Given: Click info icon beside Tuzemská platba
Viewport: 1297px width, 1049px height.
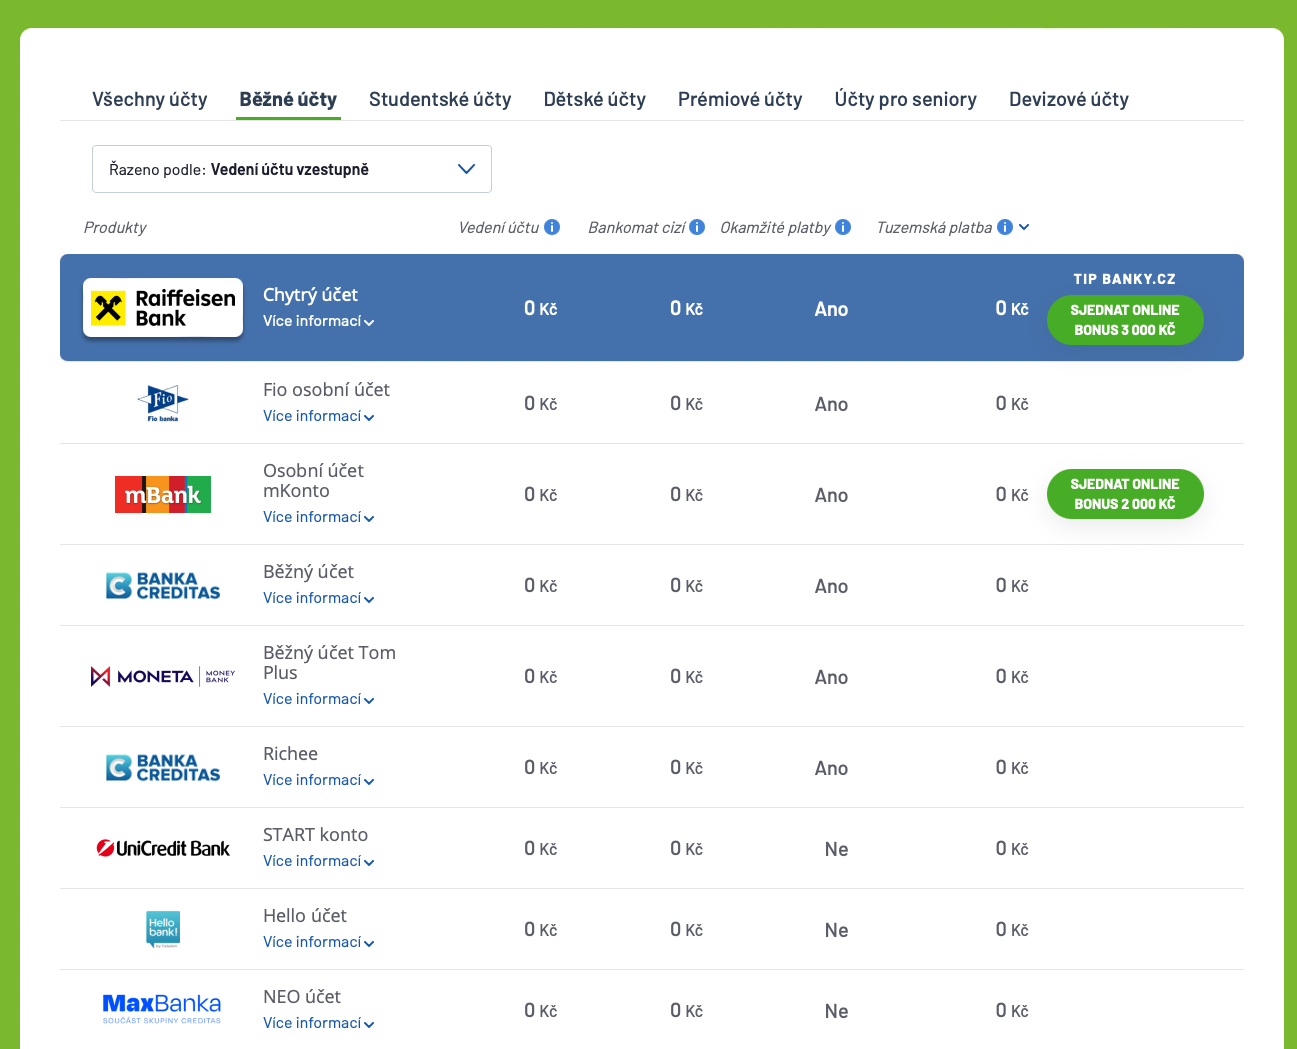Looking at the screenshot, I should coord(1005,227).
